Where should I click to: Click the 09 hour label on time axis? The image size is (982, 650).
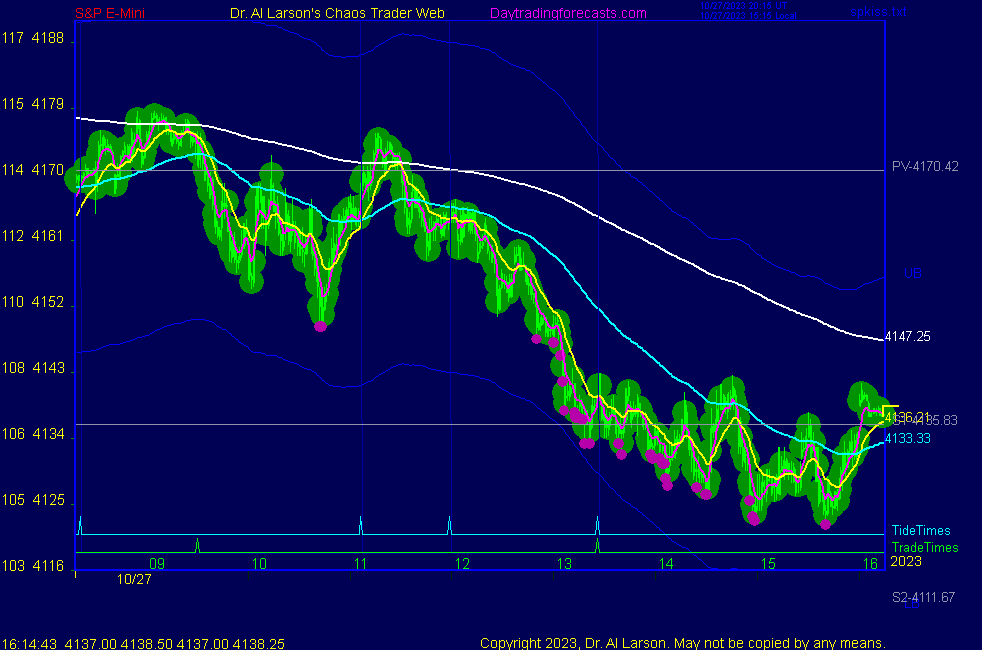coord(157,564)
